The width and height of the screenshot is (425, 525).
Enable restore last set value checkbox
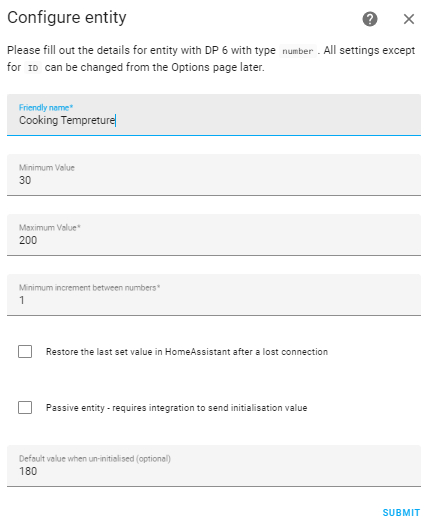coord(25,352)
